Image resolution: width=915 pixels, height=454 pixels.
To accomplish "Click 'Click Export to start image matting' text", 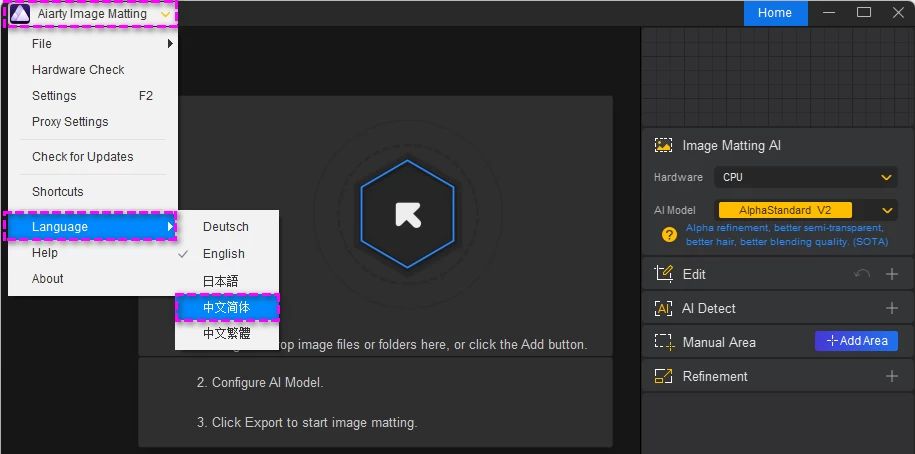I will pos(307,422).
